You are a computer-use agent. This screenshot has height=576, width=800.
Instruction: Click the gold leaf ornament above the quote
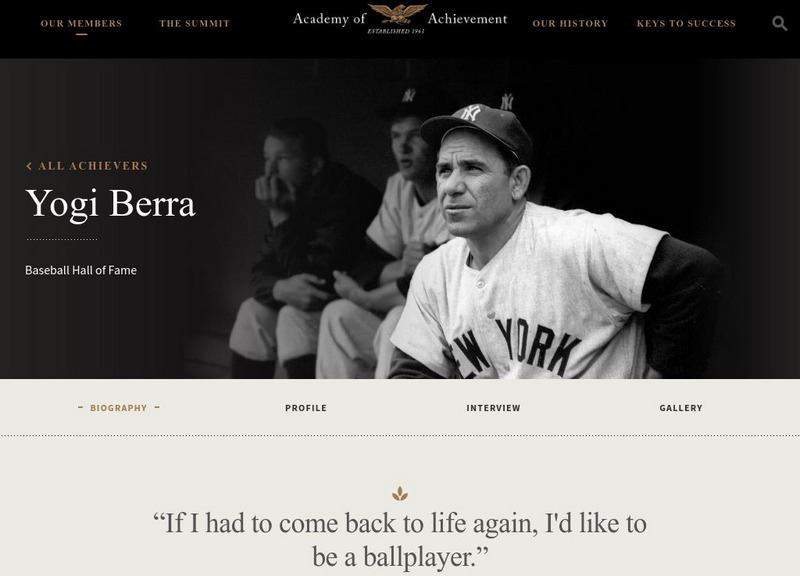click(x=400, y=493)
